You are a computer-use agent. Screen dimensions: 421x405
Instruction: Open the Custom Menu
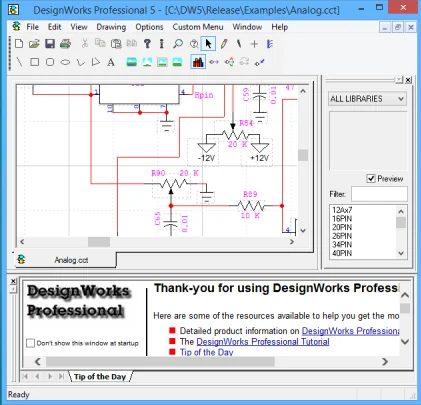[x=198, y=27]
